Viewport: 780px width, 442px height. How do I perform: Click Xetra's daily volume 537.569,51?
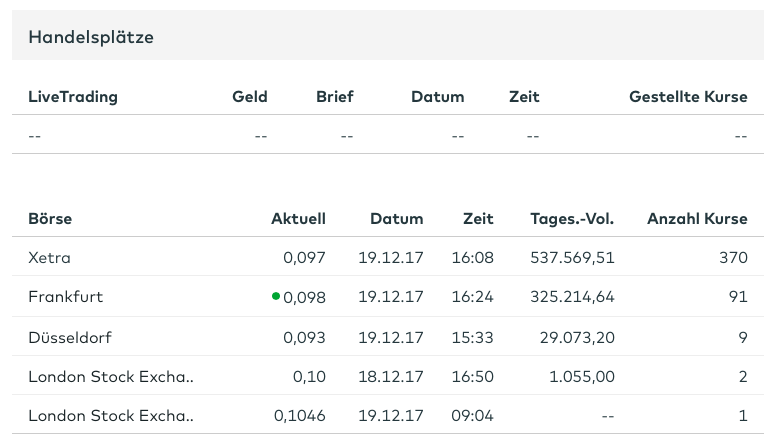click(x=571, y=258)
